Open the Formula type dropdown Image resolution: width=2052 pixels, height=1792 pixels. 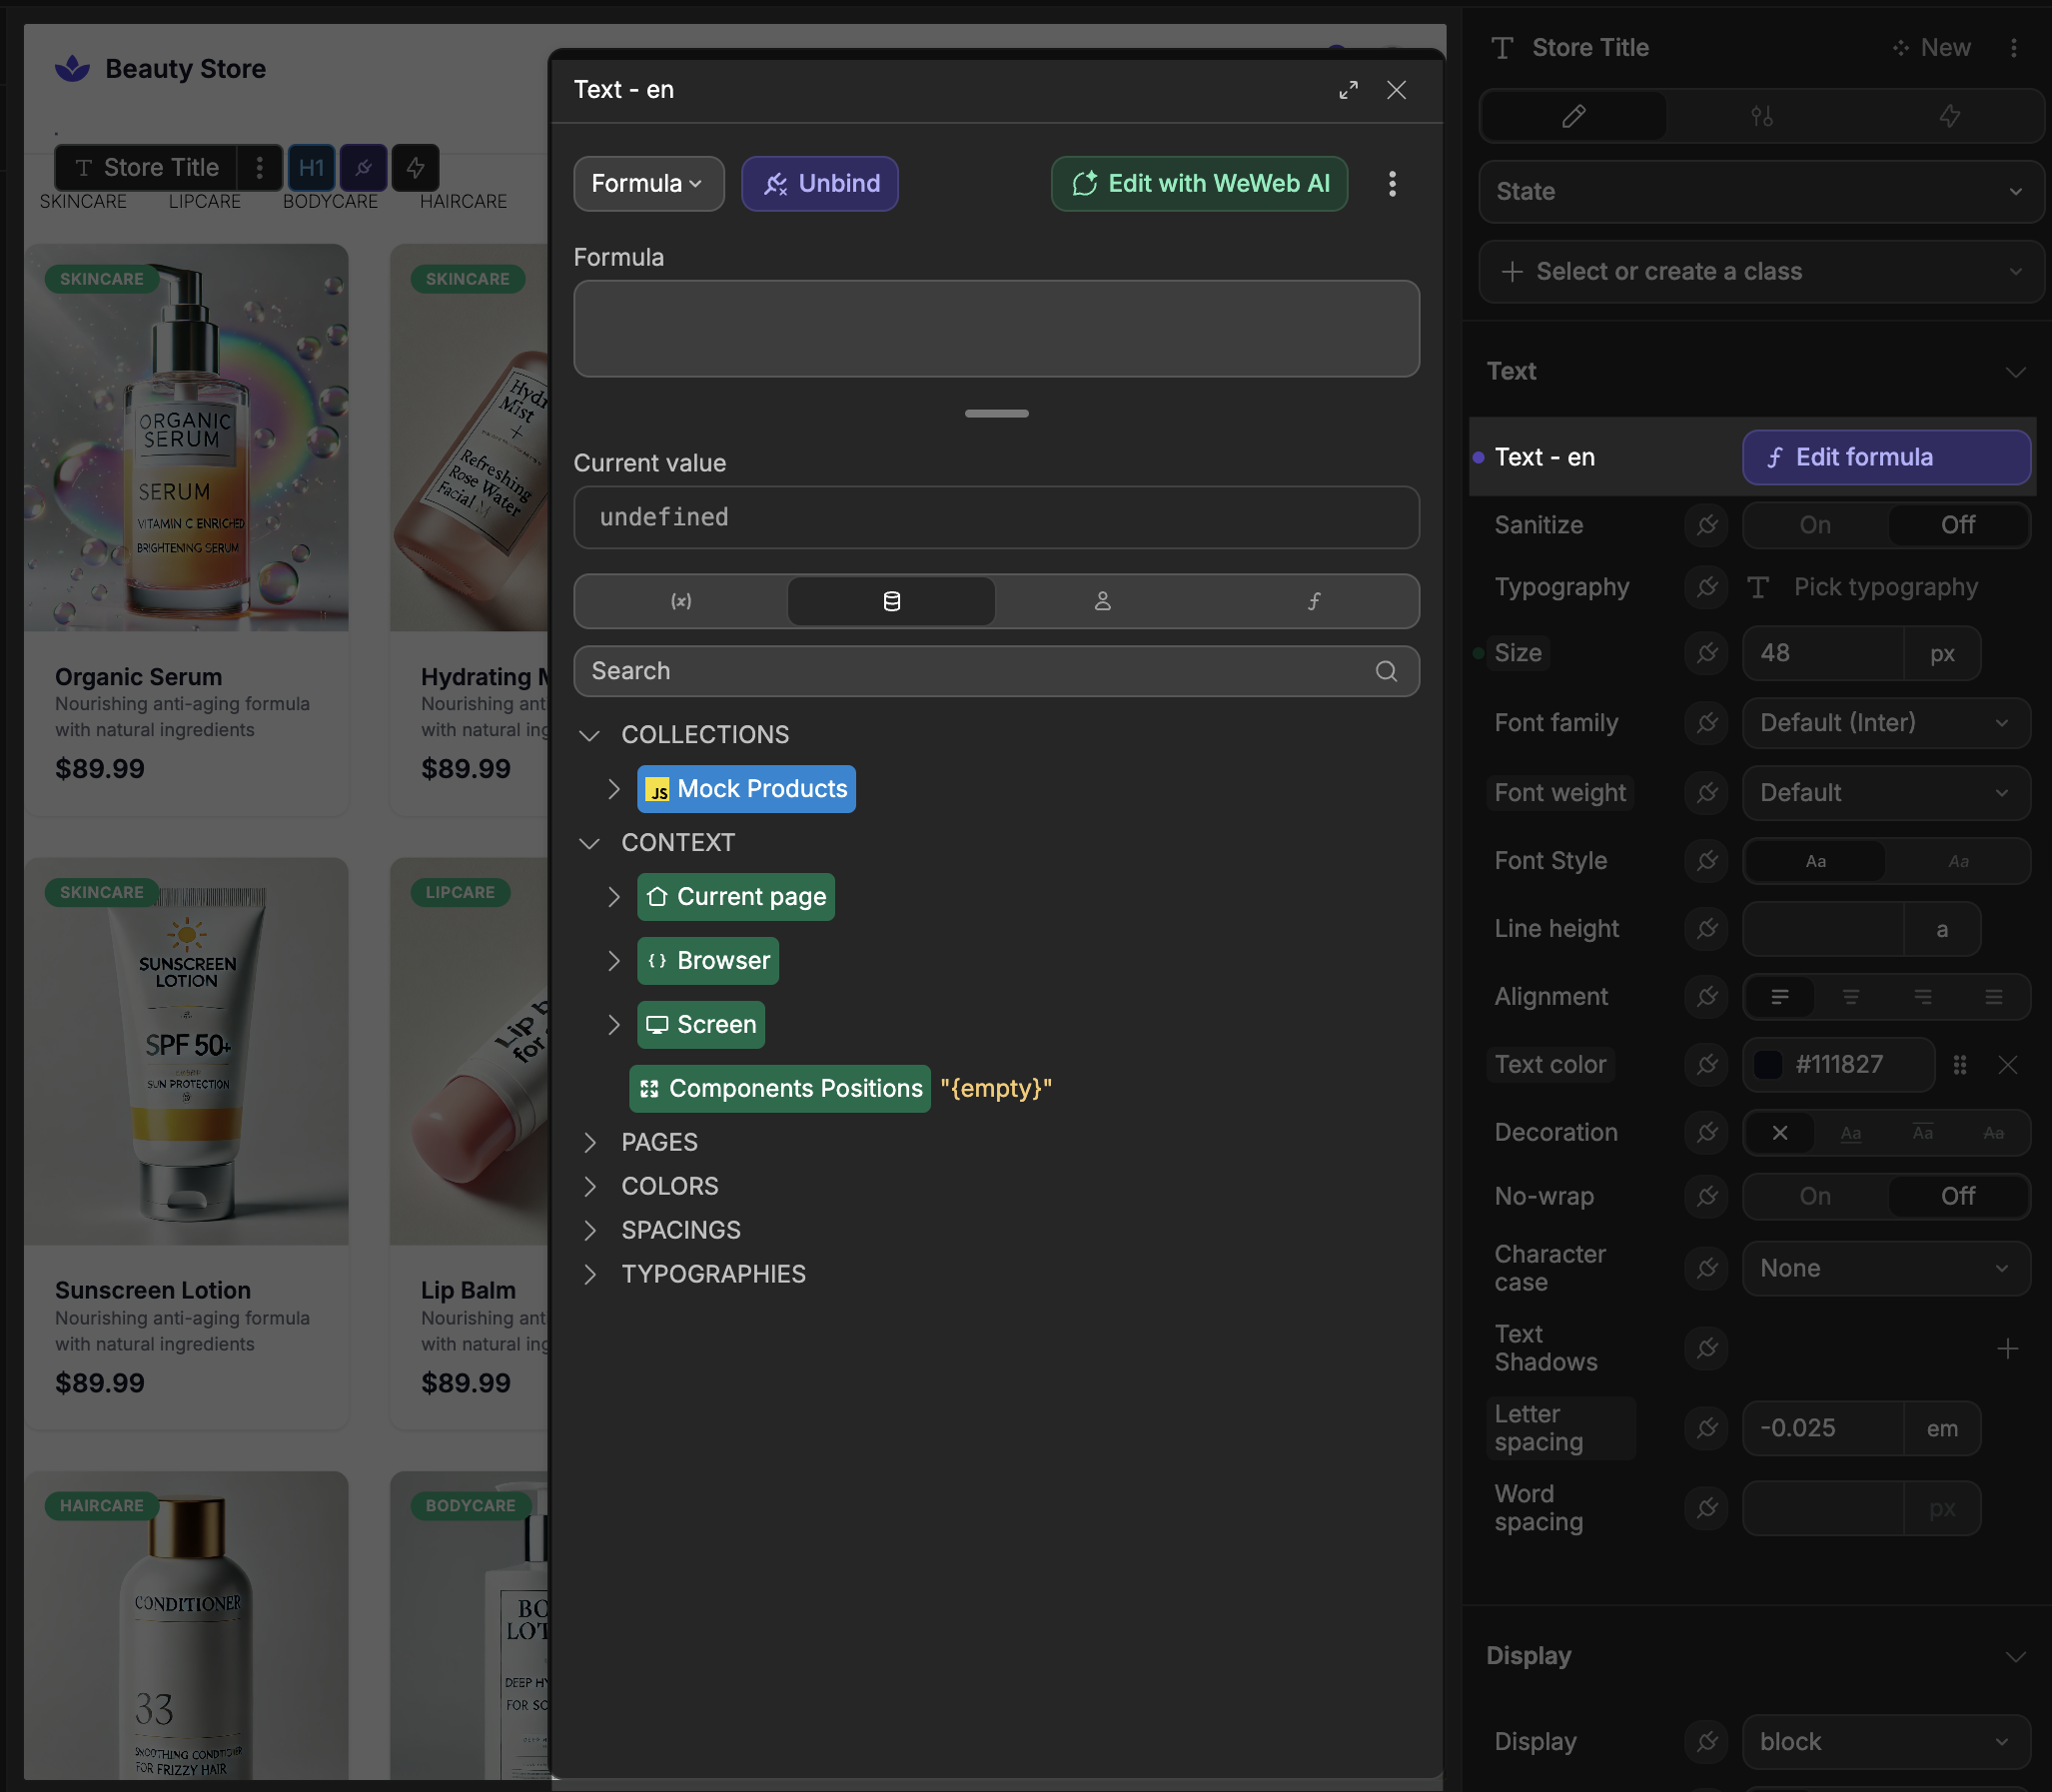pos(647,184)
